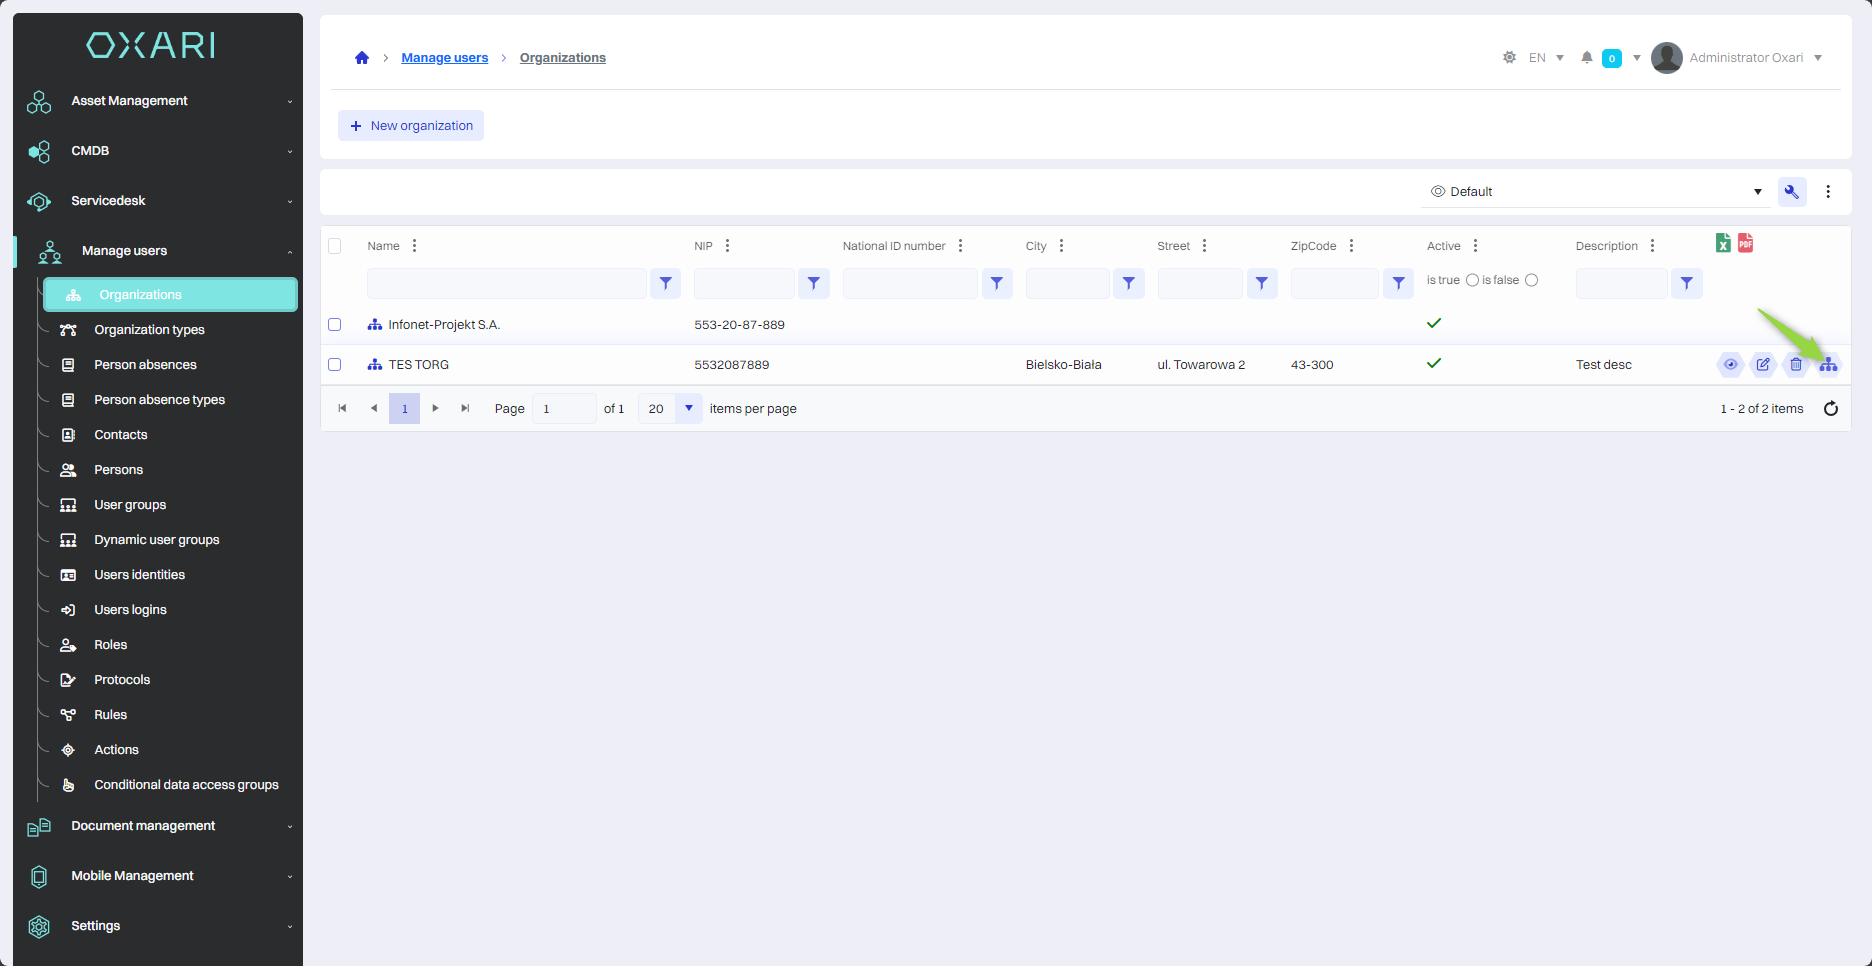Refresh the organizations grid
Screen dimensions: 1872x966
[1830, 409]
